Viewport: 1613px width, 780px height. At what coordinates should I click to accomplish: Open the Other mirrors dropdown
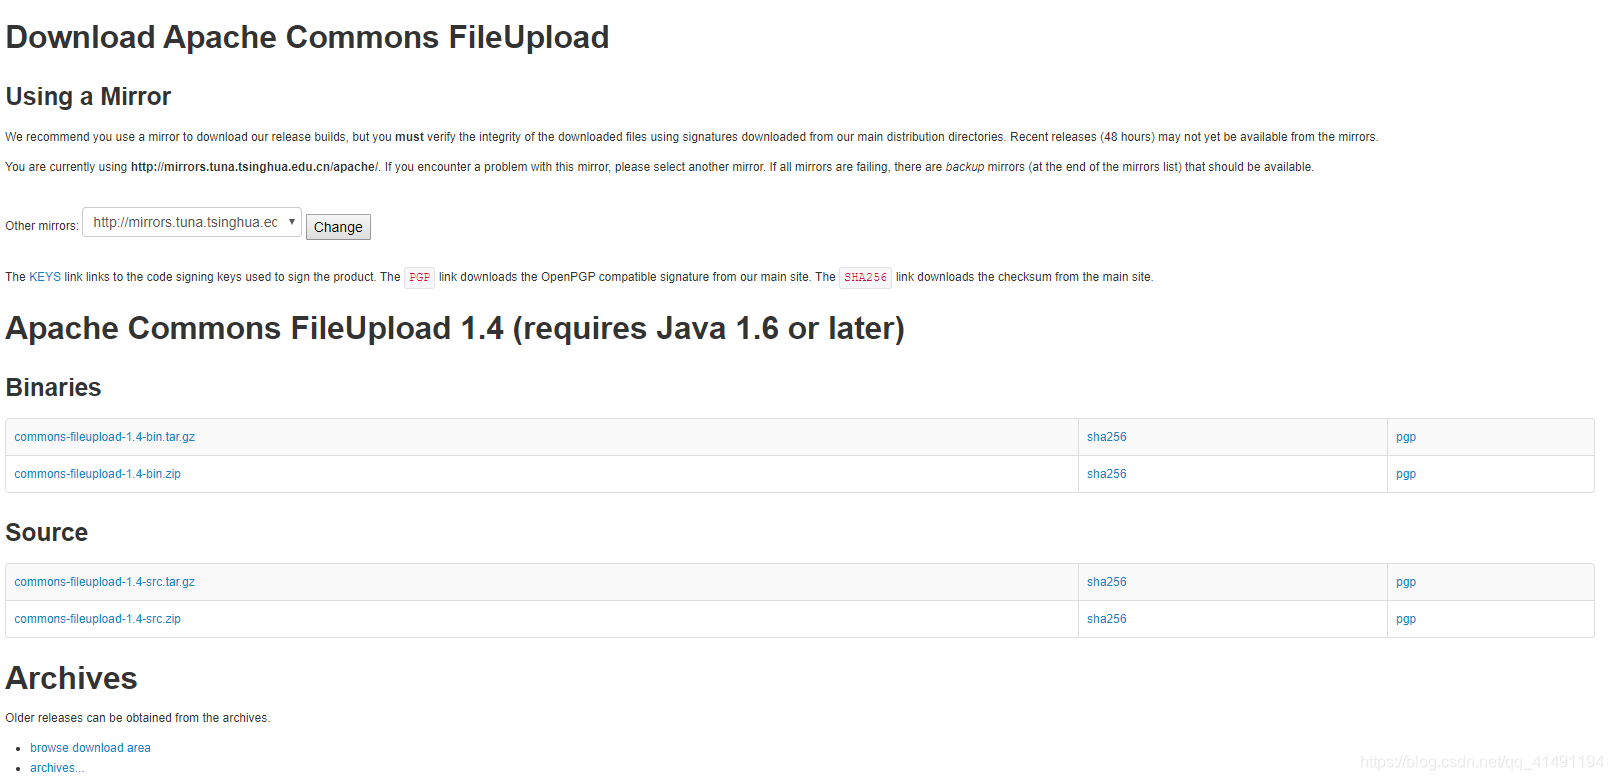pos(192,222)
